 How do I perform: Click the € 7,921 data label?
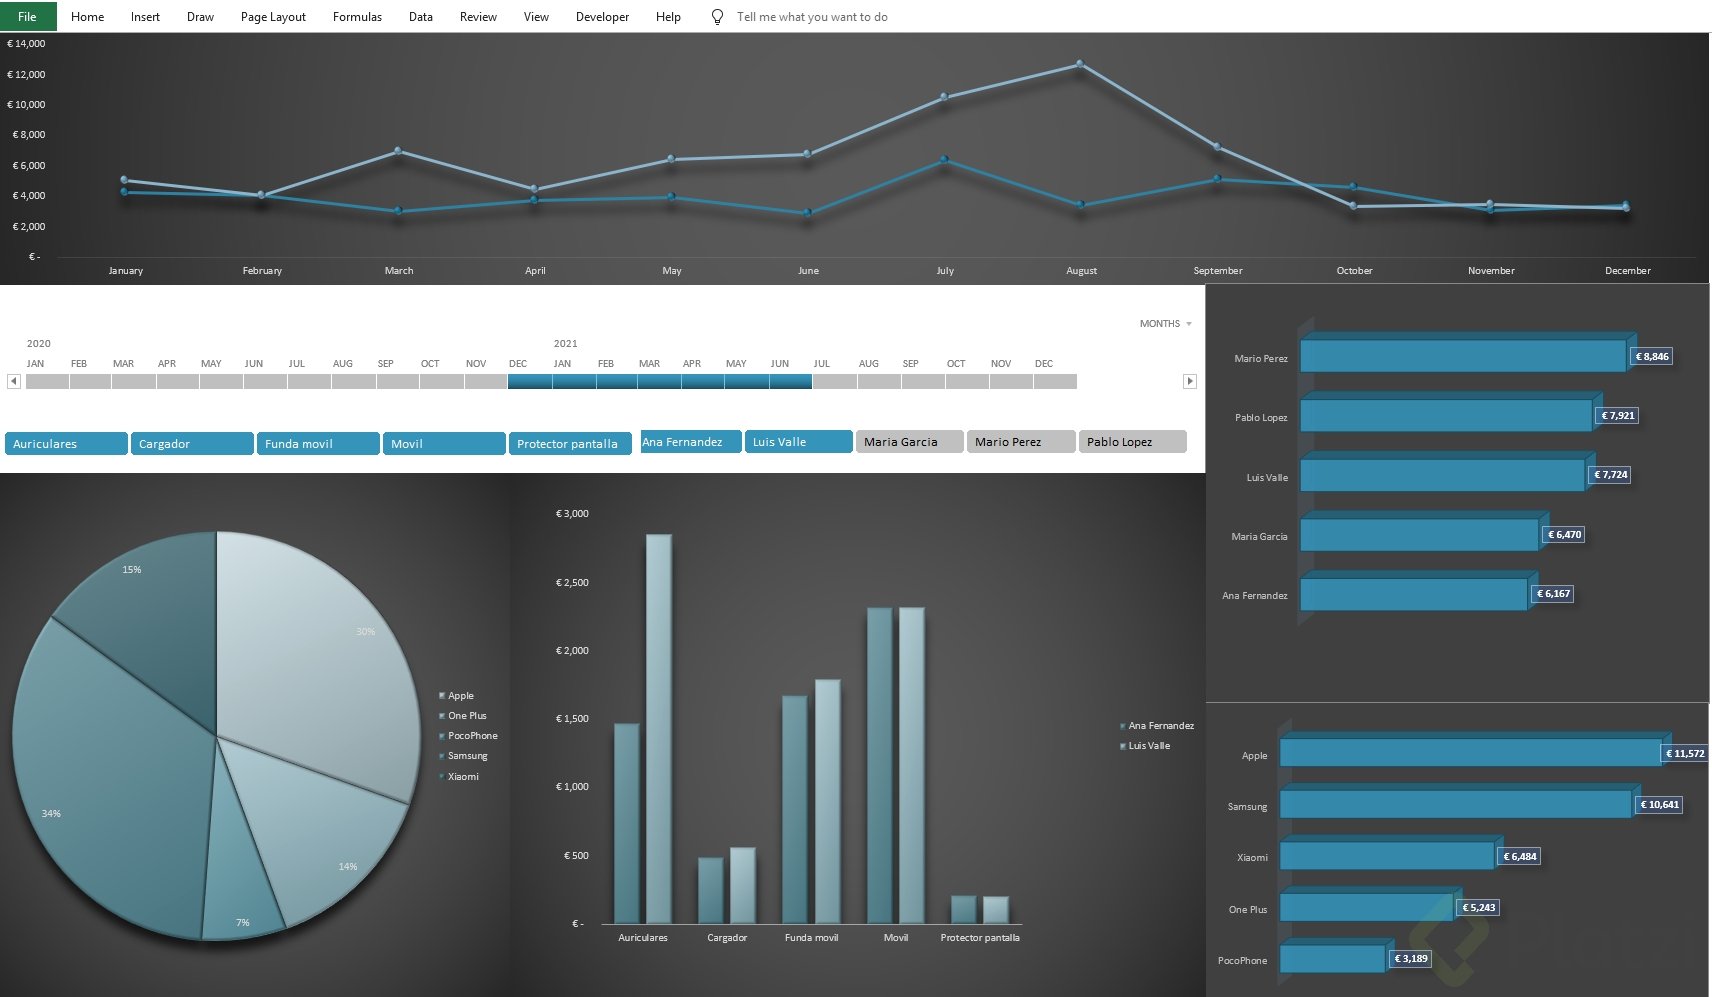click(1617, 415)
